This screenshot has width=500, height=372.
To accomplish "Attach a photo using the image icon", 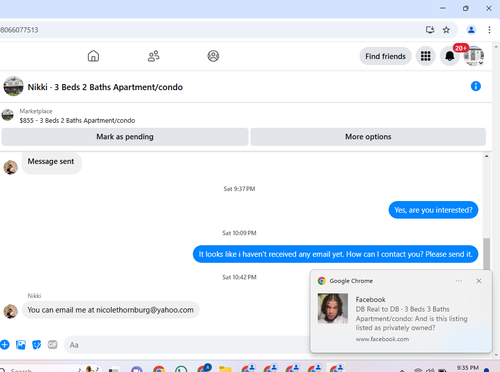I will 21,344.
